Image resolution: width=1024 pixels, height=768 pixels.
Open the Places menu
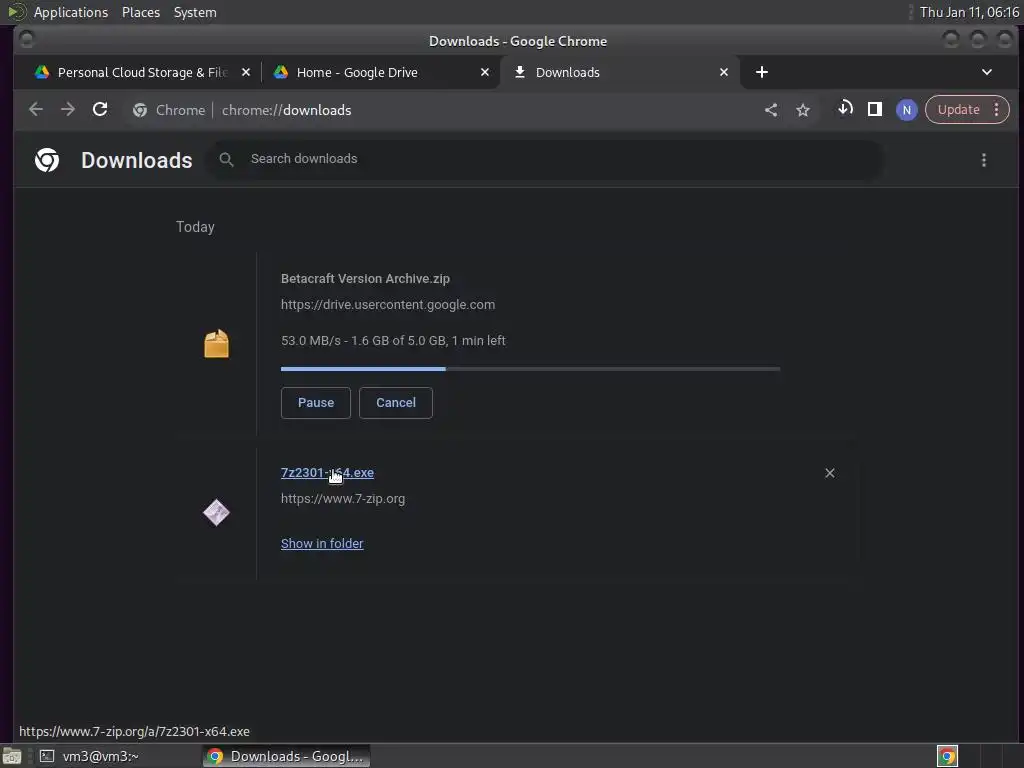(140, 12)
